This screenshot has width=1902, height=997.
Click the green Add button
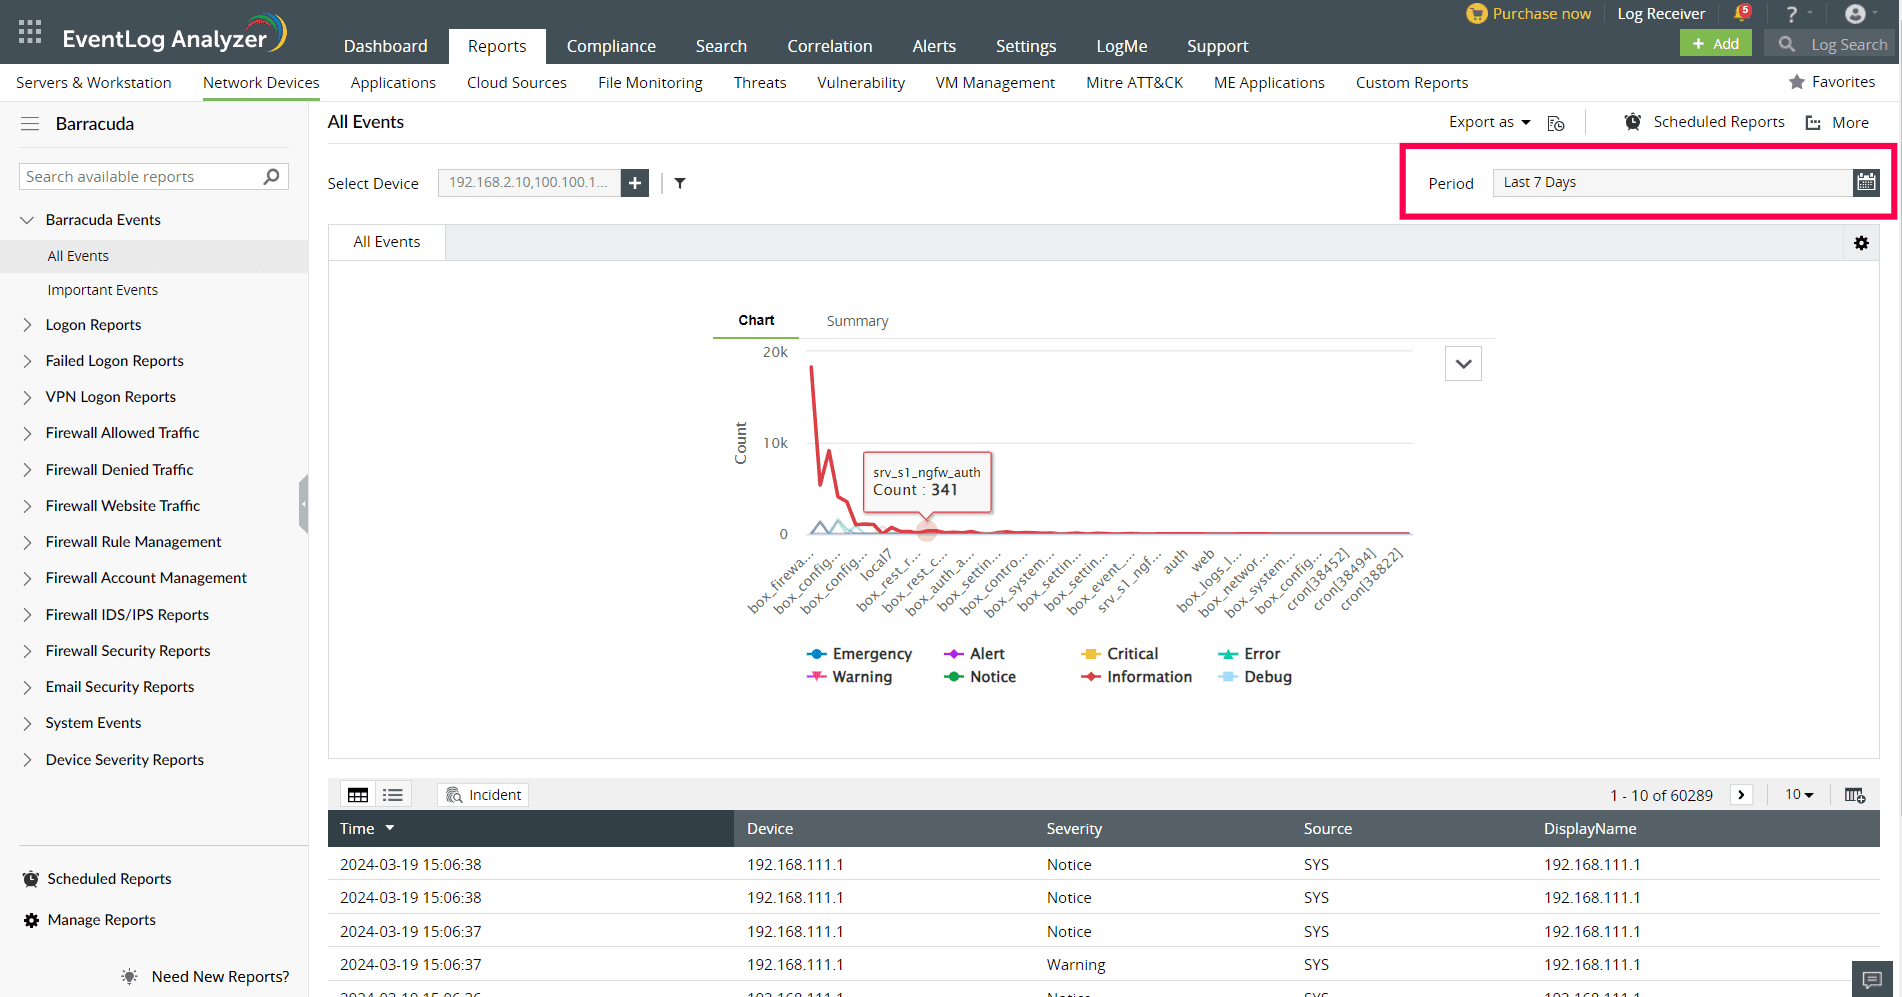coord(1715,44)
